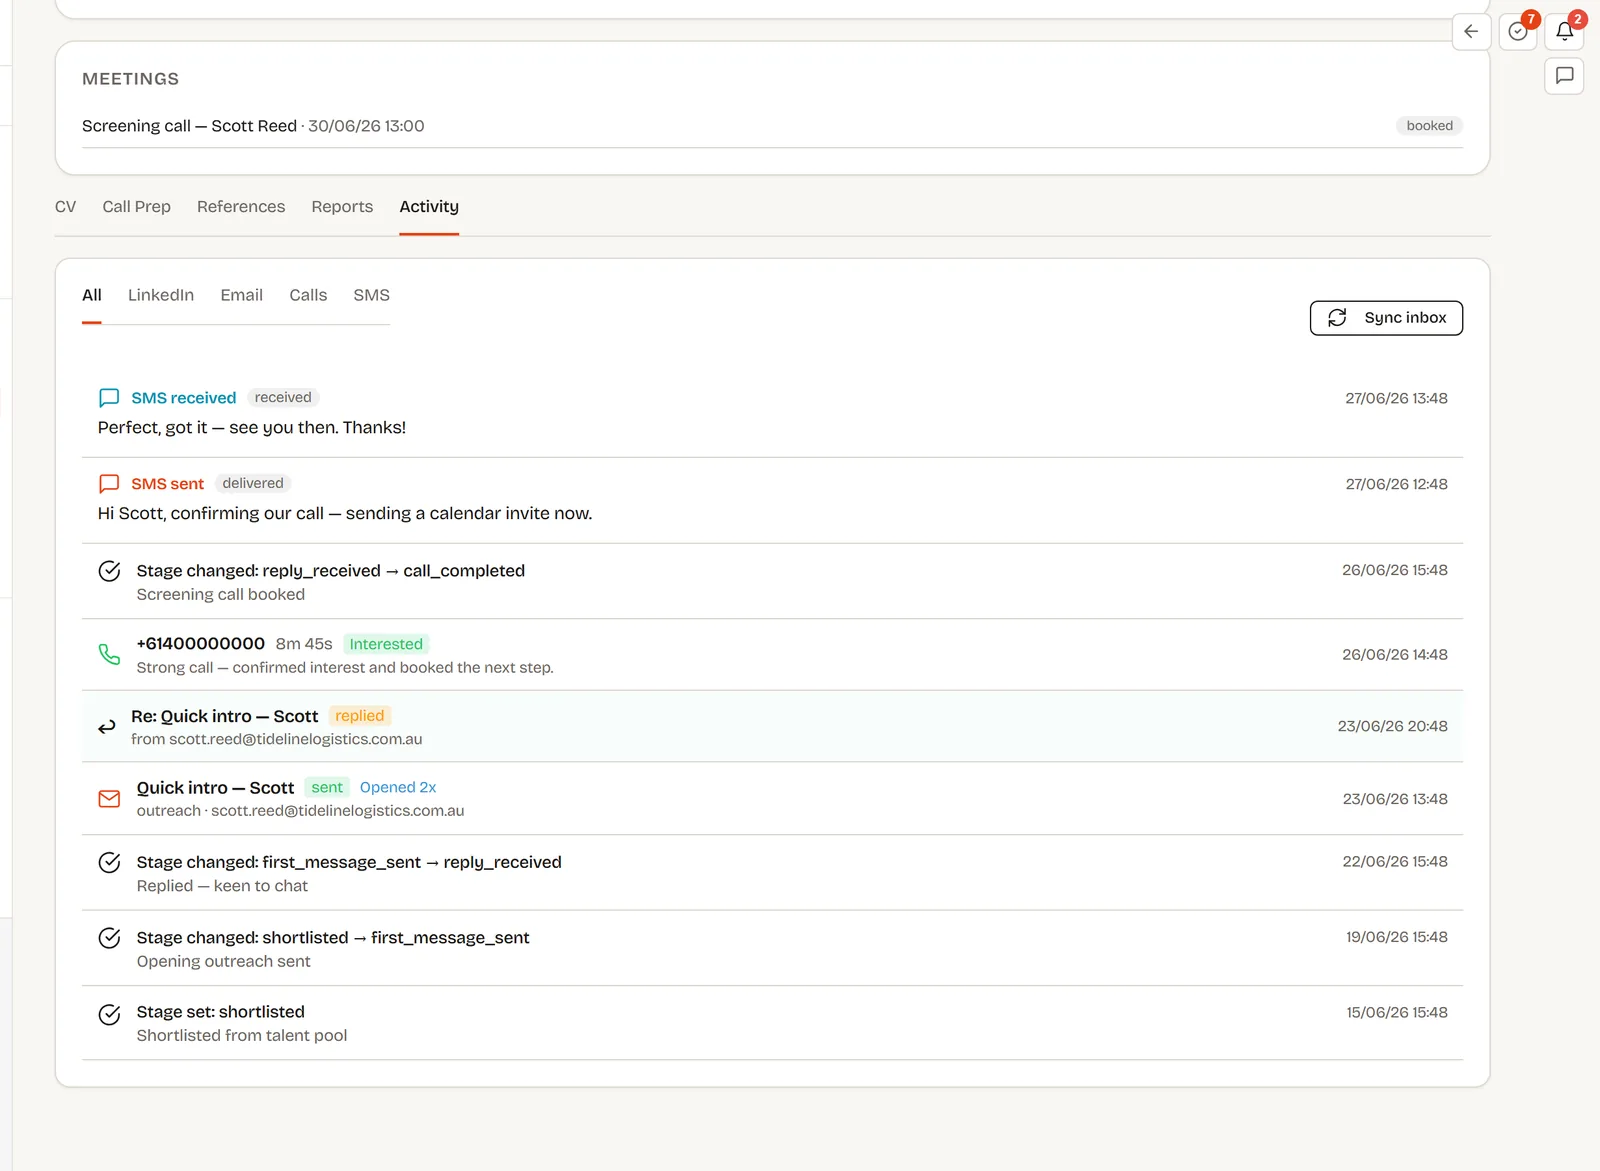Select the 'Hi Scott, confirming our call' message text
This screenshot has width=1600, height=1171.
(345, 514)
